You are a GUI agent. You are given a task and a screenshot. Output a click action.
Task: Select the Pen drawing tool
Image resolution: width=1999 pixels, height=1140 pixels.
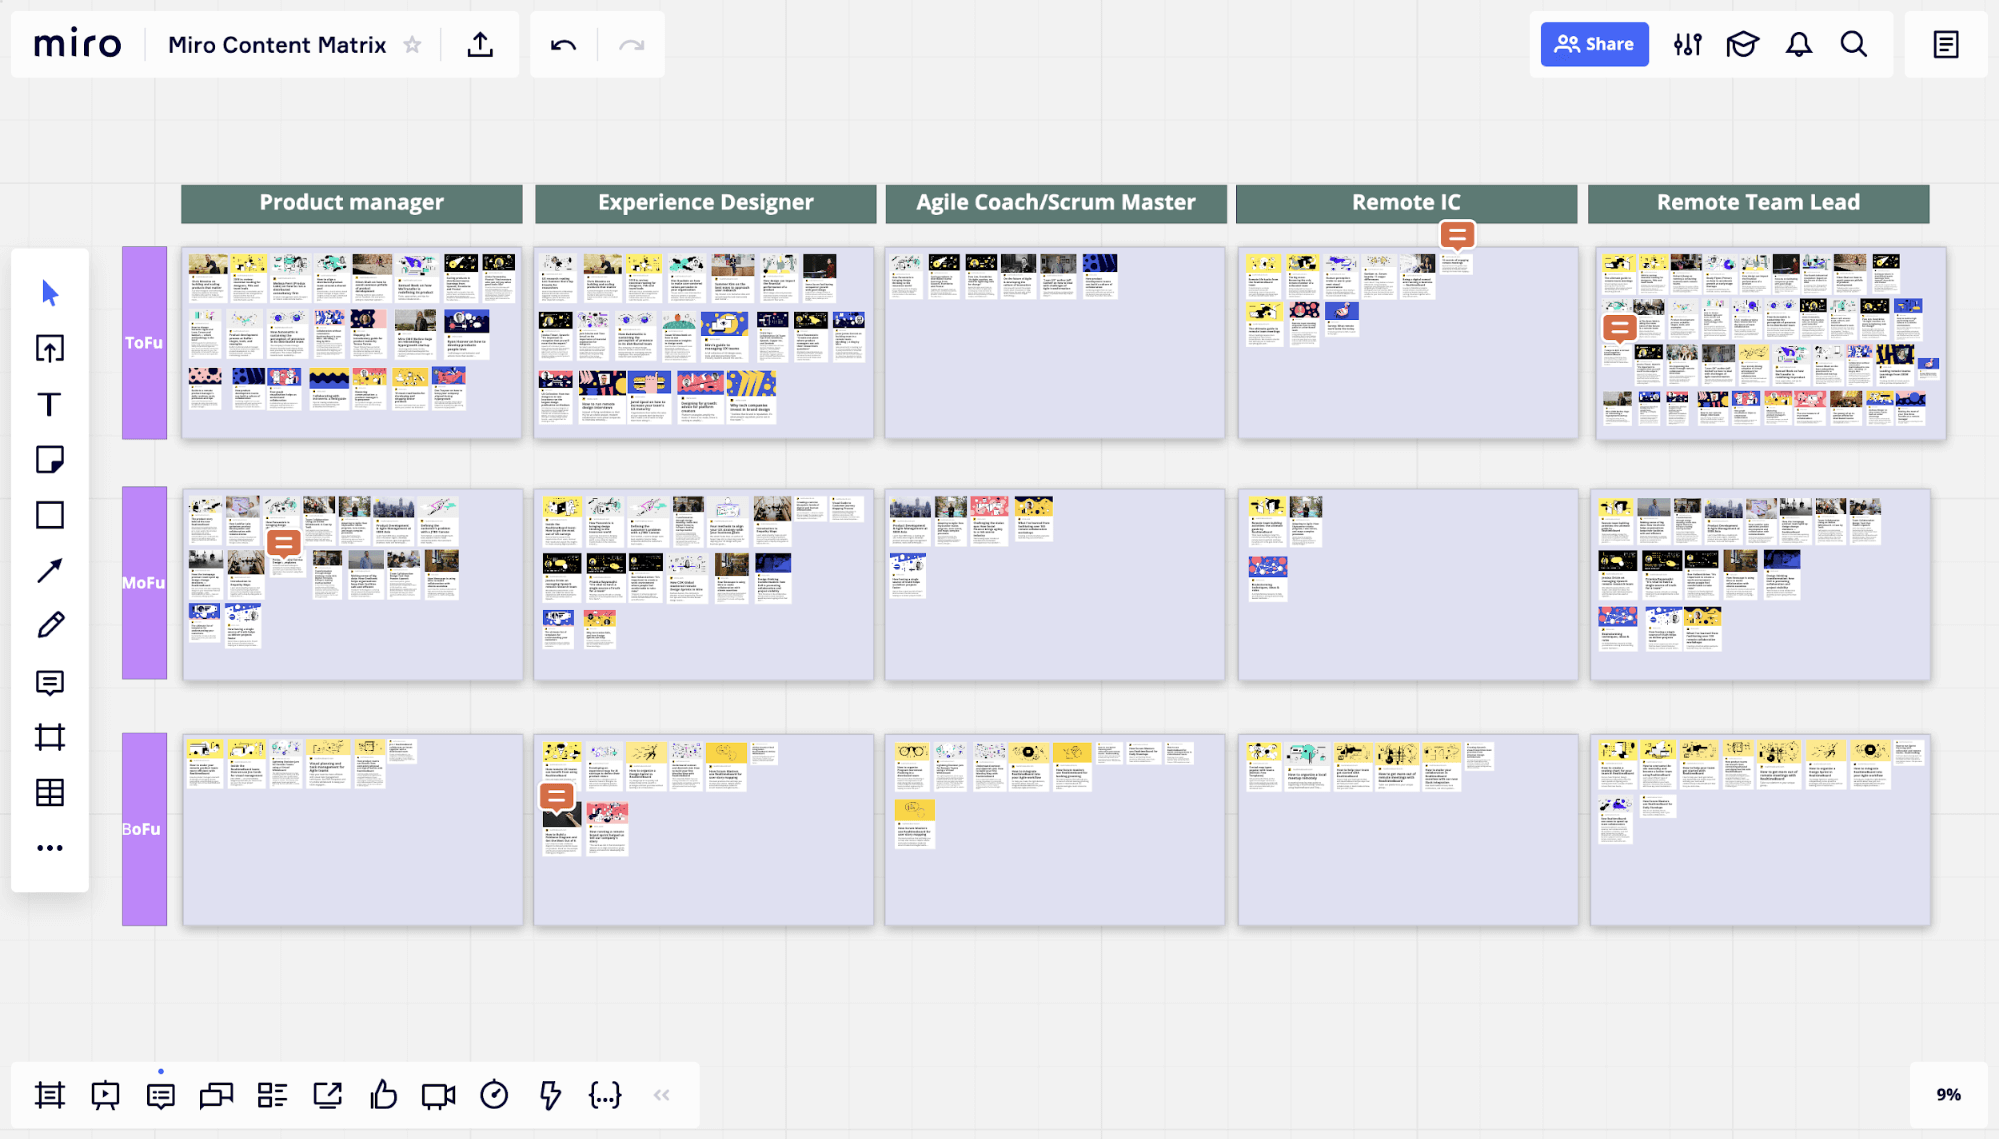point(50,626)
